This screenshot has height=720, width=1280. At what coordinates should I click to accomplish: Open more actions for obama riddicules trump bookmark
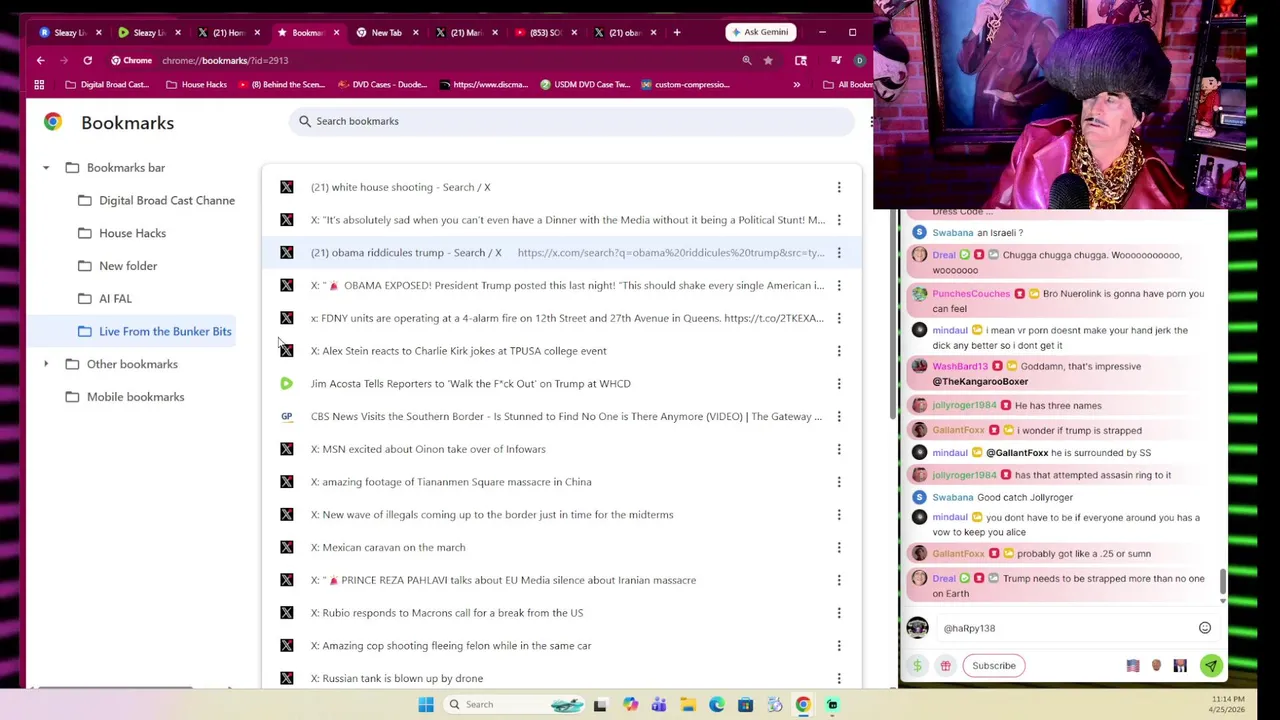point(839,253)
